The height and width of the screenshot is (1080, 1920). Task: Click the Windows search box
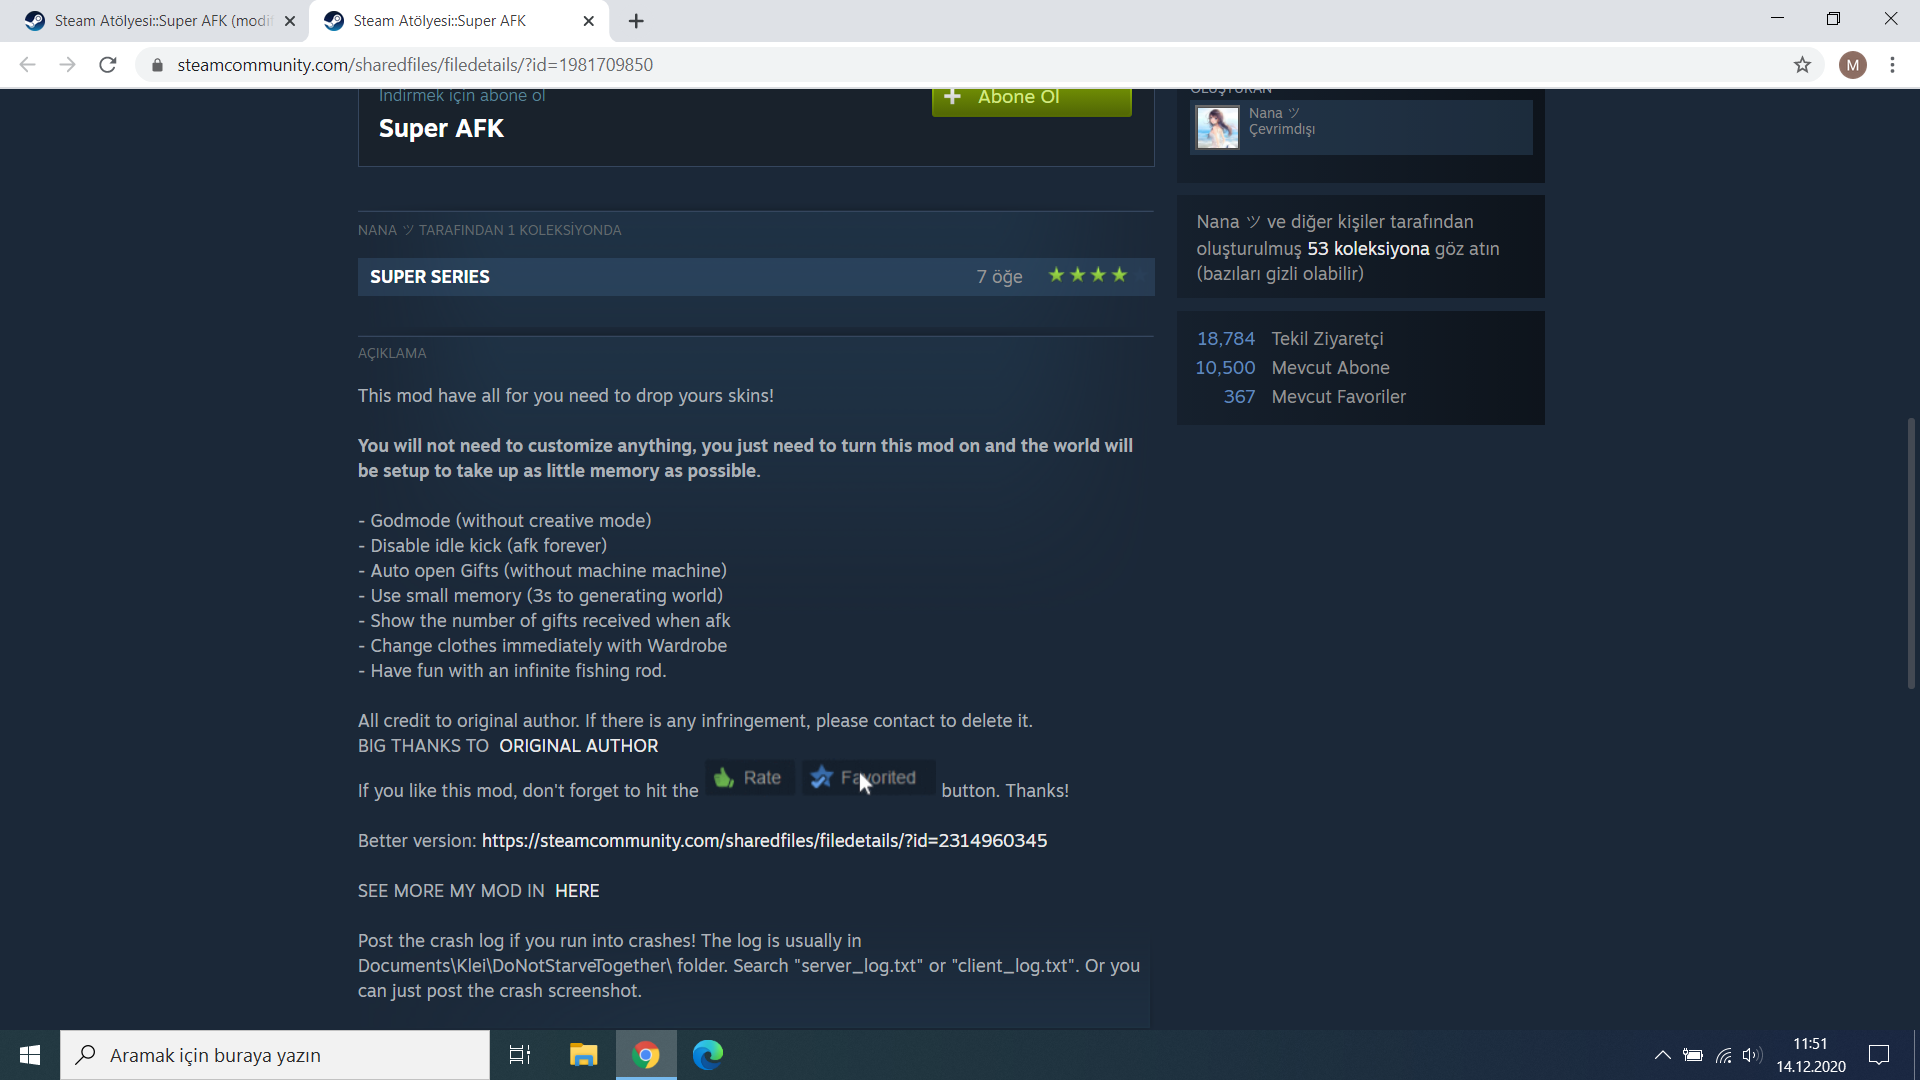click(275, 1055)
